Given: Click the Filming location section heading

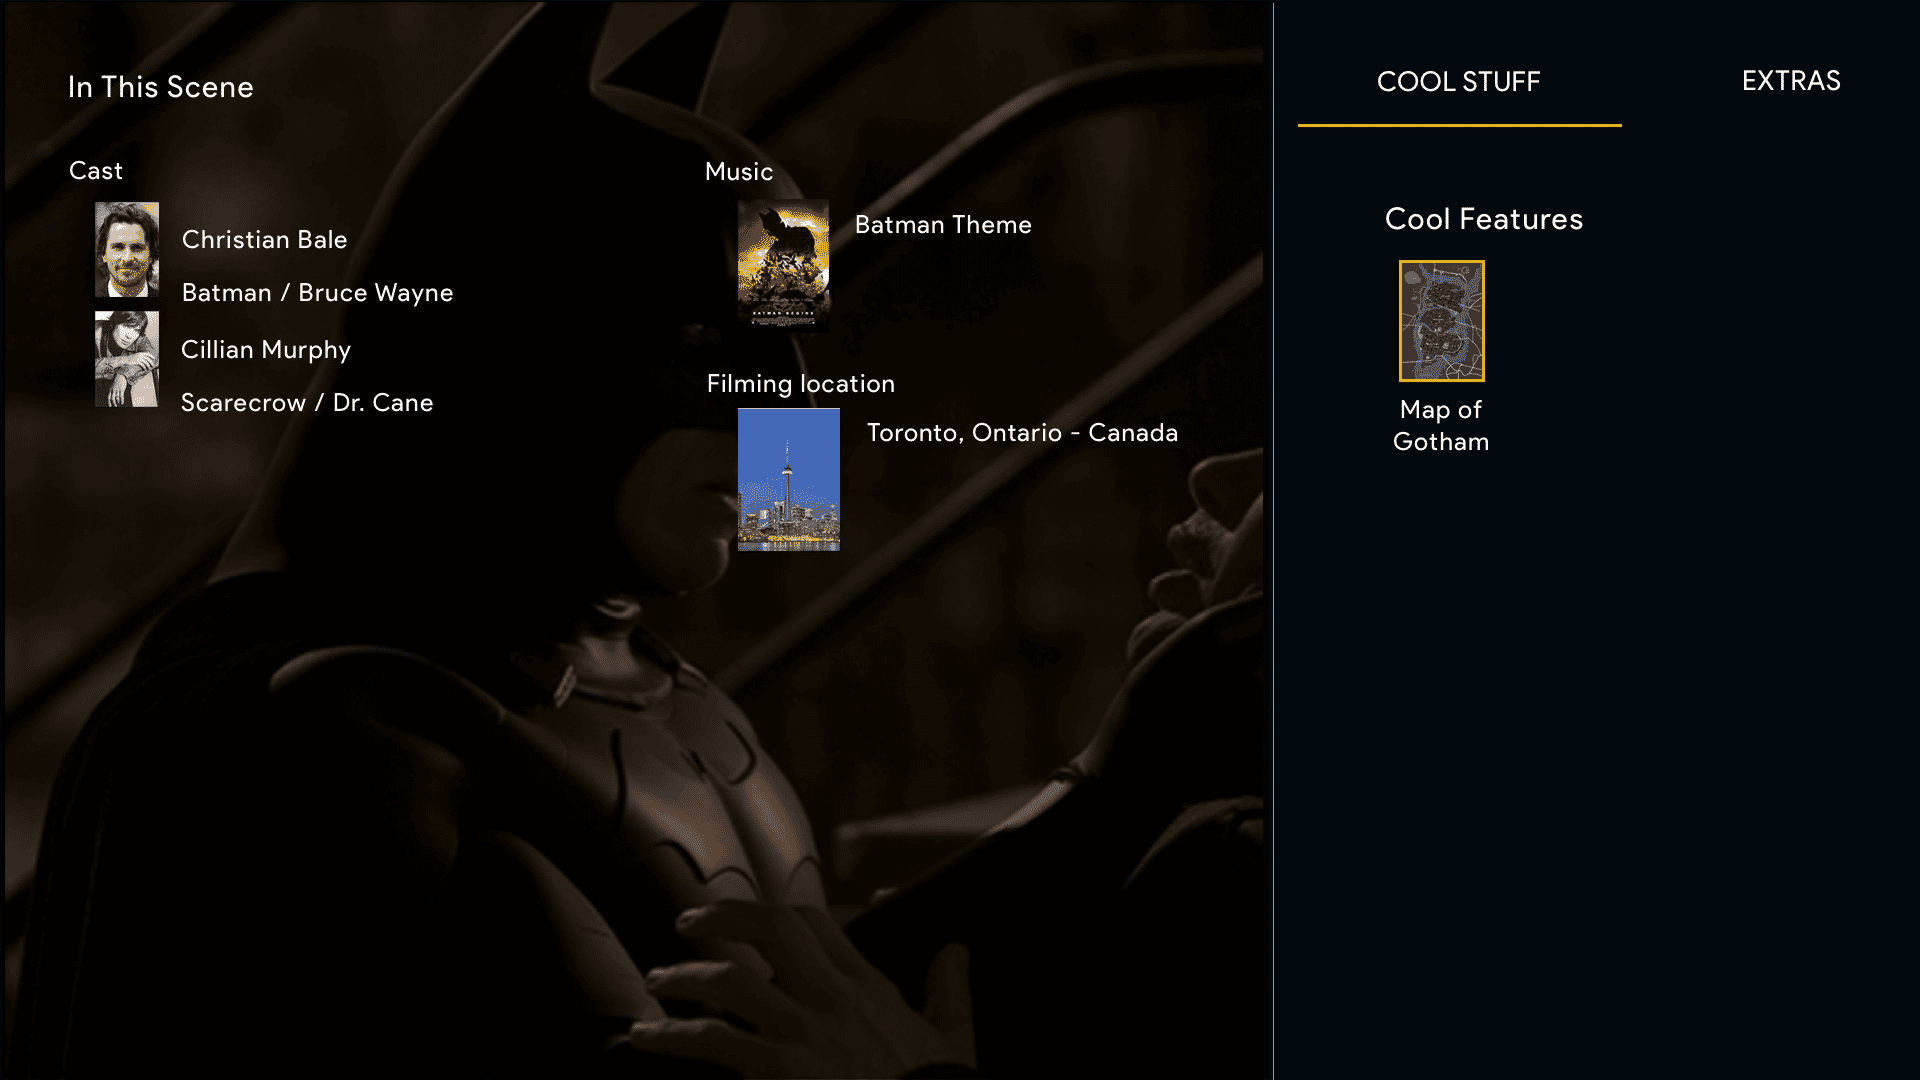Looking at the screenshot, I should coord(801,384).
